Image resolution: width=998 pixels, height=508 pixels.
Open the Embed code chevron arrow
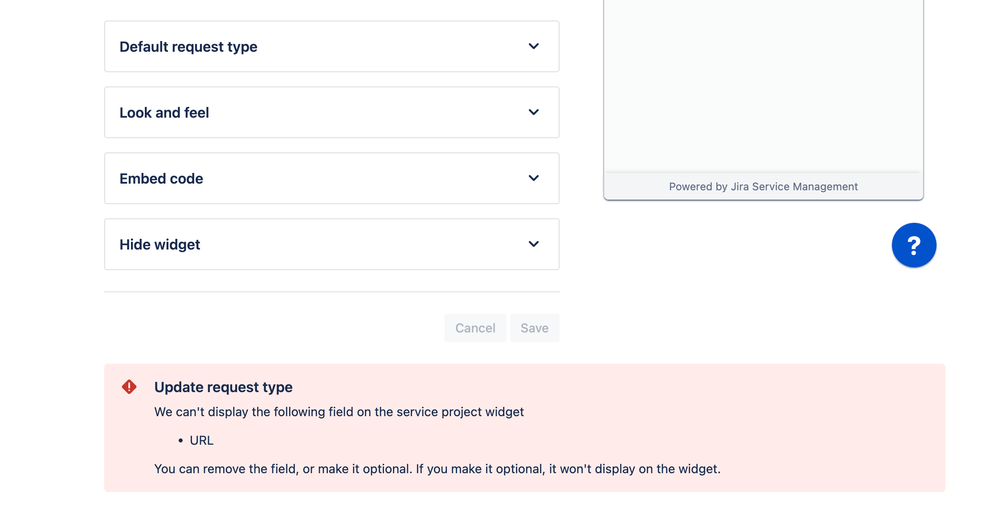pos(533,178)
